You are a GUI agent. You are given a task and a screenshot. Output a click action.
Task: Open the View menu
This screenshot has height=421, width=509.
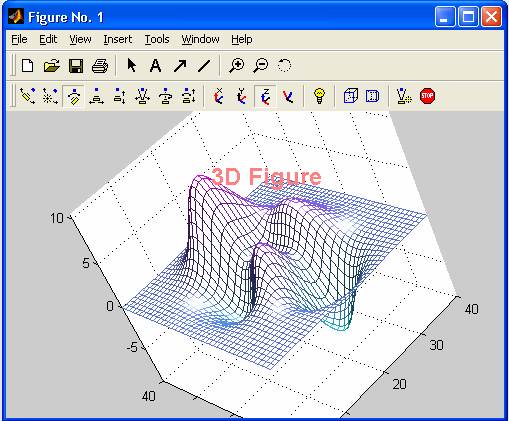coord(80,39)
